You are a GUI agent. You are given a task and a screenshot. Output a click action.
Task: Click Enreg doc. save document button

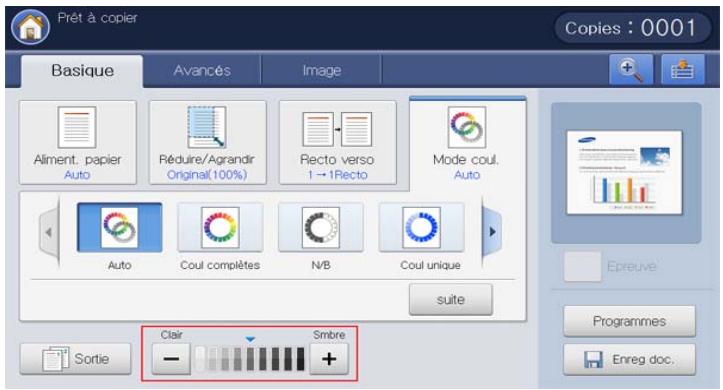629,359
